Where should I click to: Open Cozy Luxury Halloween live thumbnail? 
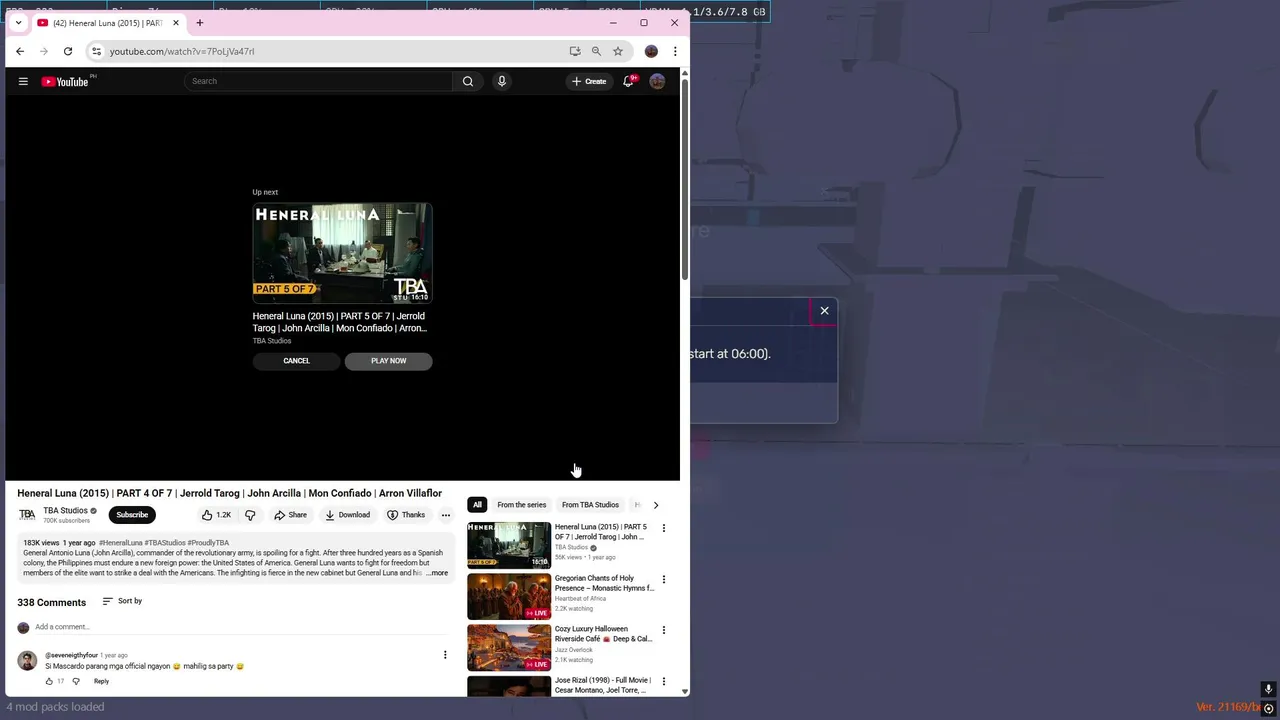coord(509,647)
